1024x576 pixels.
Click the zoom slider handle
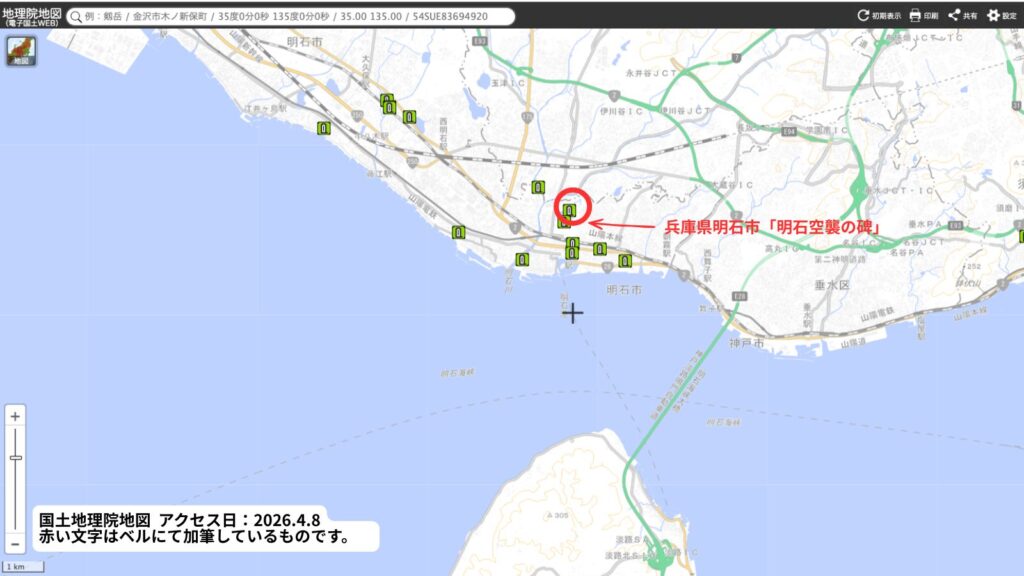click(x=15, y=457)
